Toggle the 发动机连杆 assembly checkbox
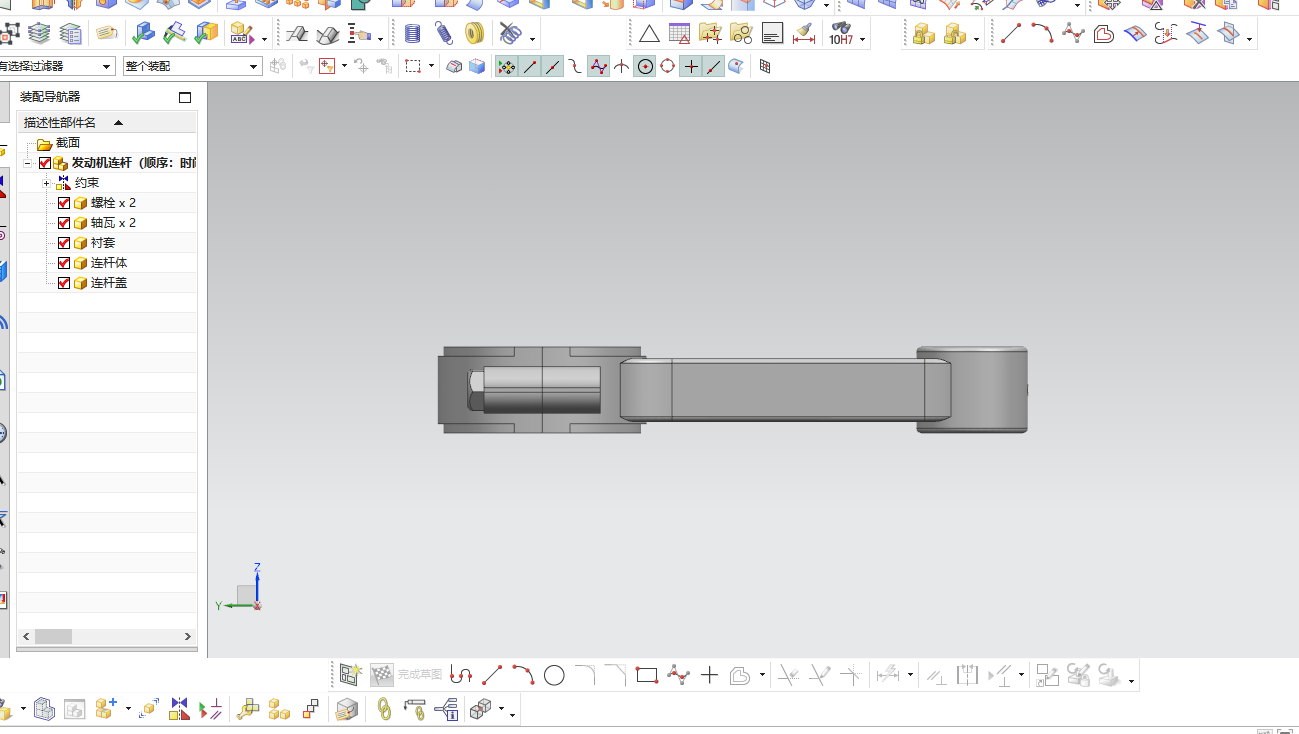1299x734 pixels. coord(45,163)
